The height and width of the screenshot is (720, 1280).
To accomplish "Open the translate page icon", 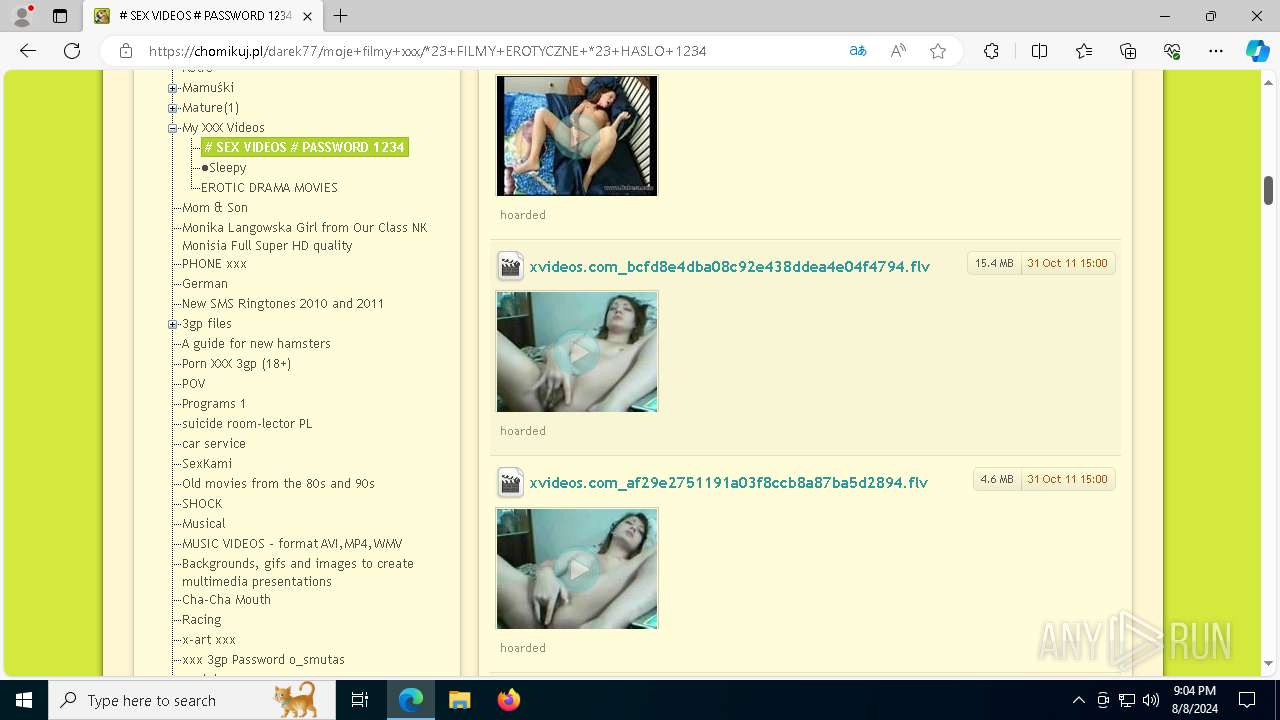I will click(x=858, y=51).
